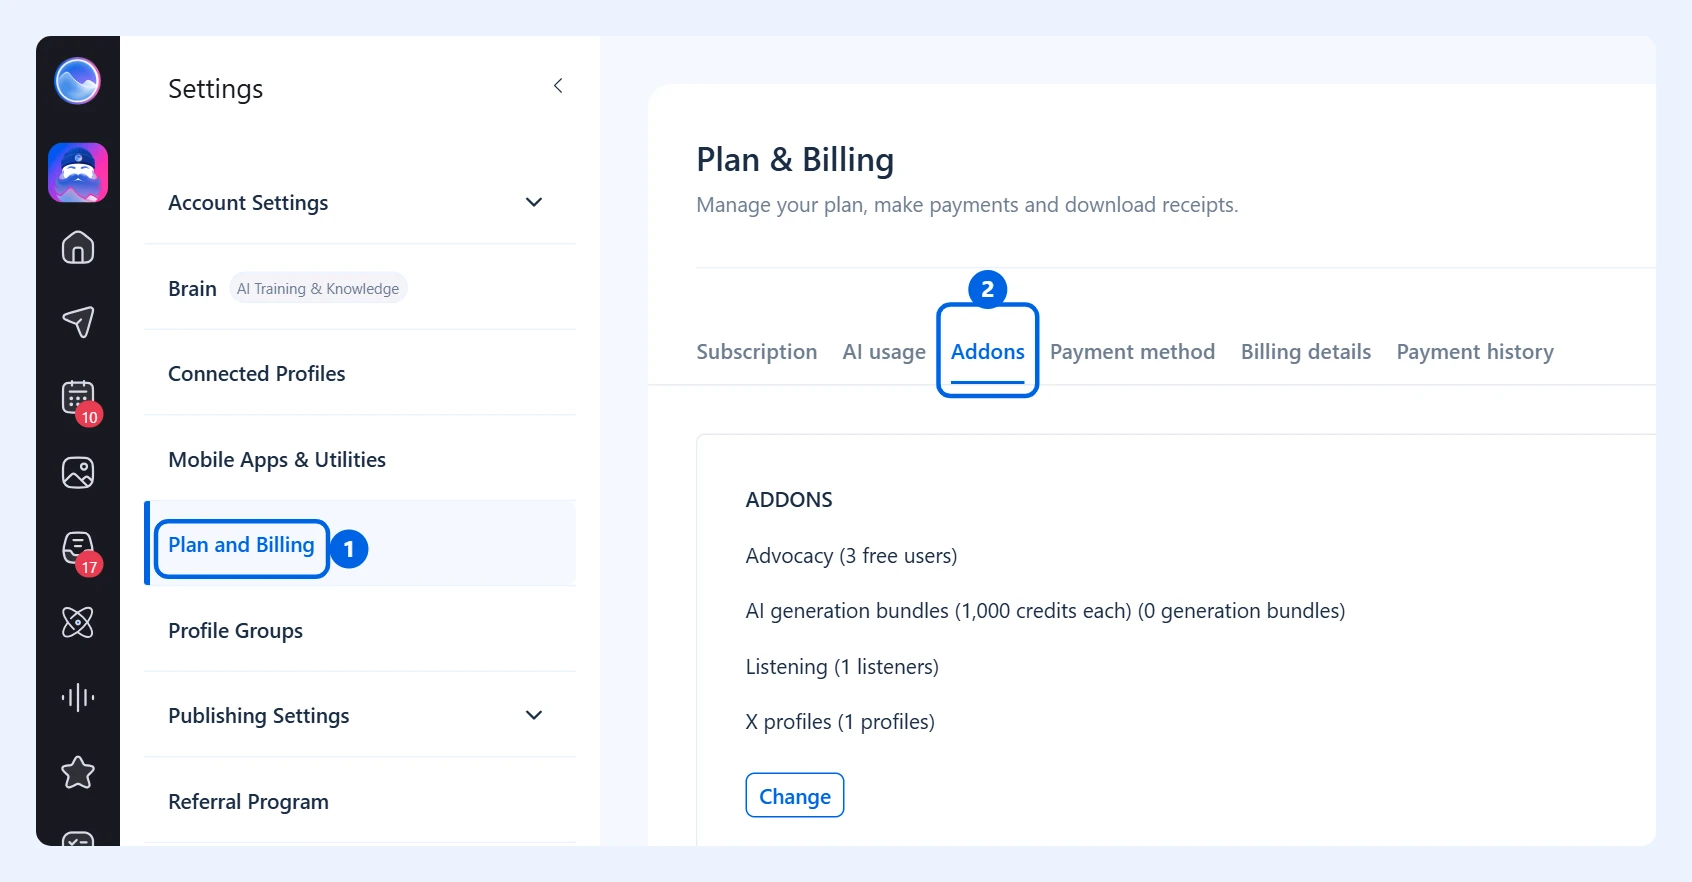1692x882 pixels.
Task: Open Mobile Apps & Utilities
Action: (360, 459)
